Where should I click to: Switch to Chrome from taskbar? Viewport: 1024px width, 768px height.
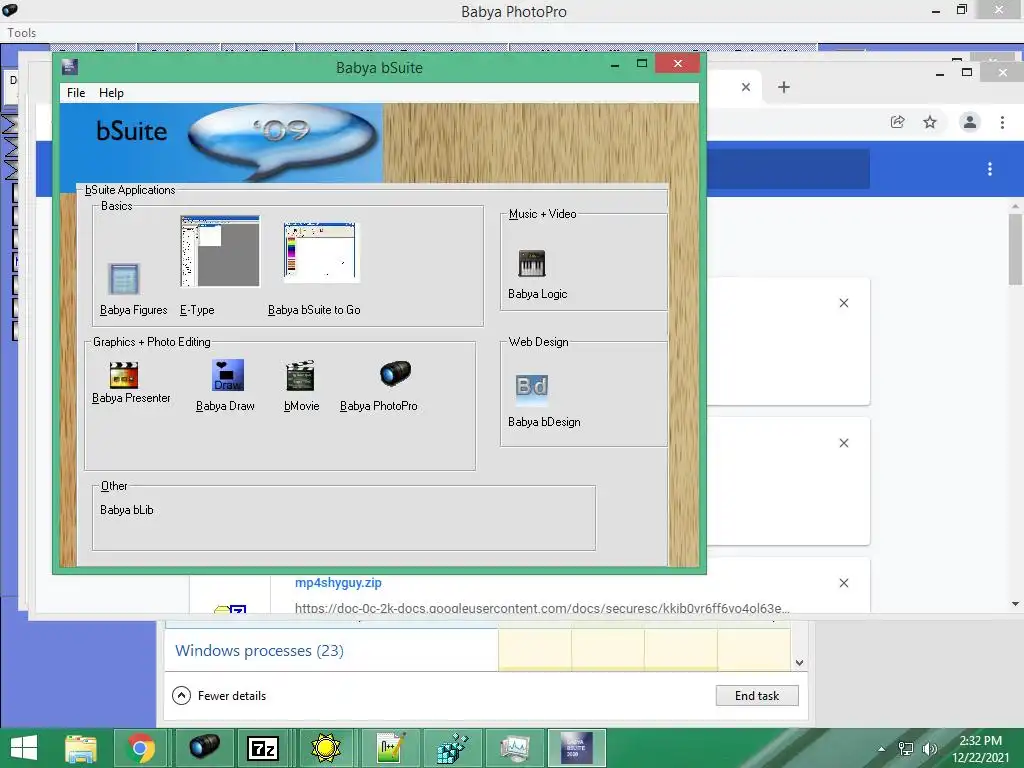tap(142, 748)
